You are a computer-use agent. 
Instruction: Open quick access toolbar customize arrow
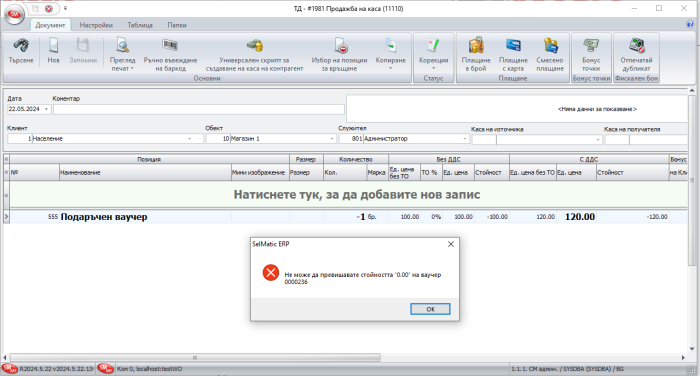pyautogui.click(x=65, y=8)
